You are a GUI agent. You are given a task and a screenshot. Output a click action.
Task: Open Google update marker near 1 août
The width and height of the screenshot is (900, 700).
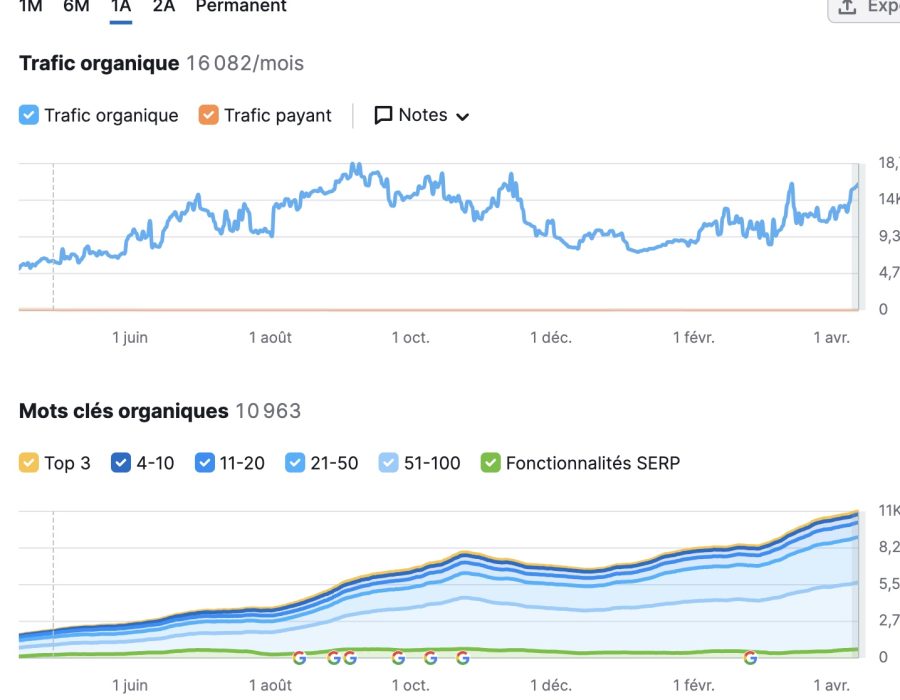point(299,658)
